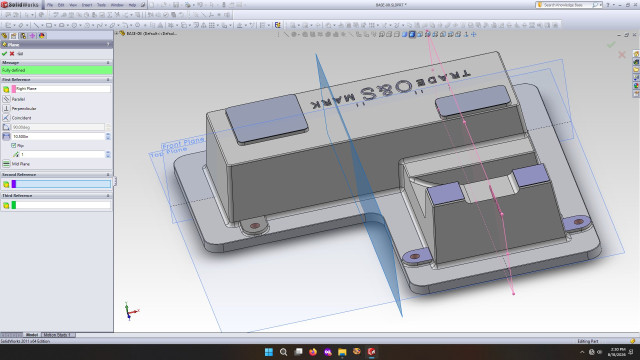The width and height of the screenshot is (640, 360).
Task: Click the Plane PropertyManager help question mark
Action: (x=108, y=44)
